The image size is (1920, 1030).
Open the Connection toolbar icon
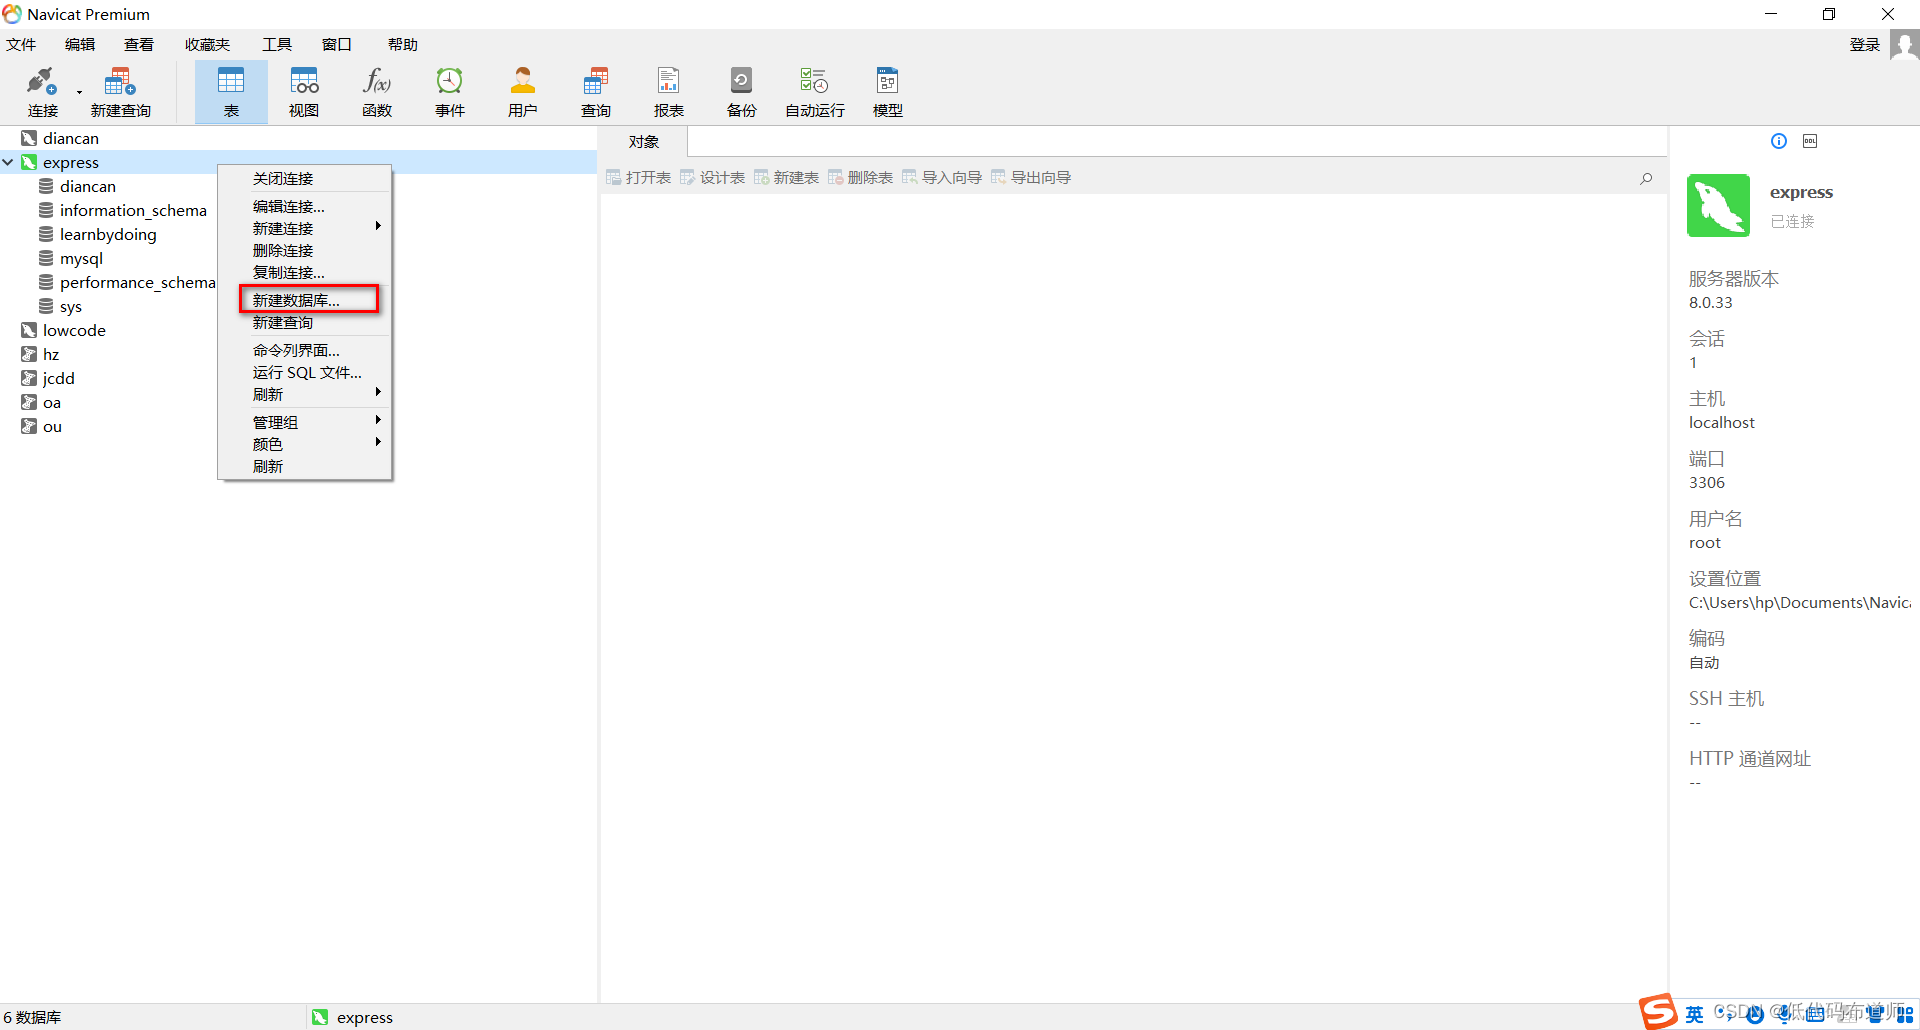42,92
